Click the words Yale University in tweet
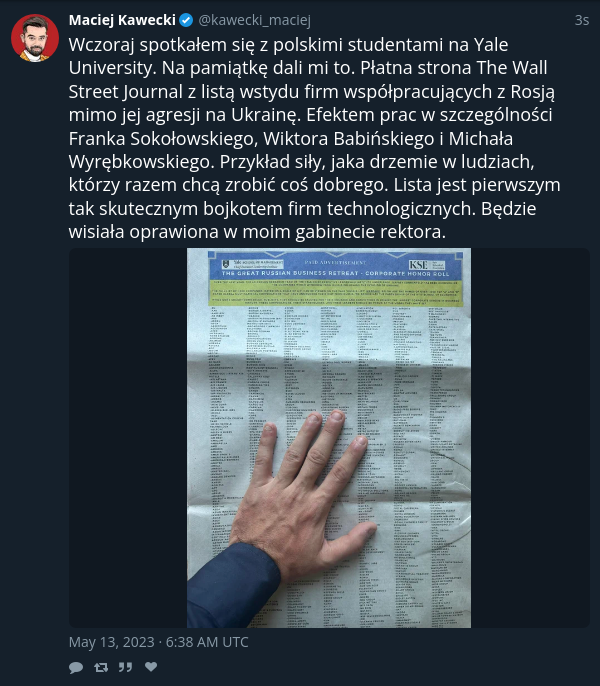Screen dimensions: 600x686 click(288, 56)
